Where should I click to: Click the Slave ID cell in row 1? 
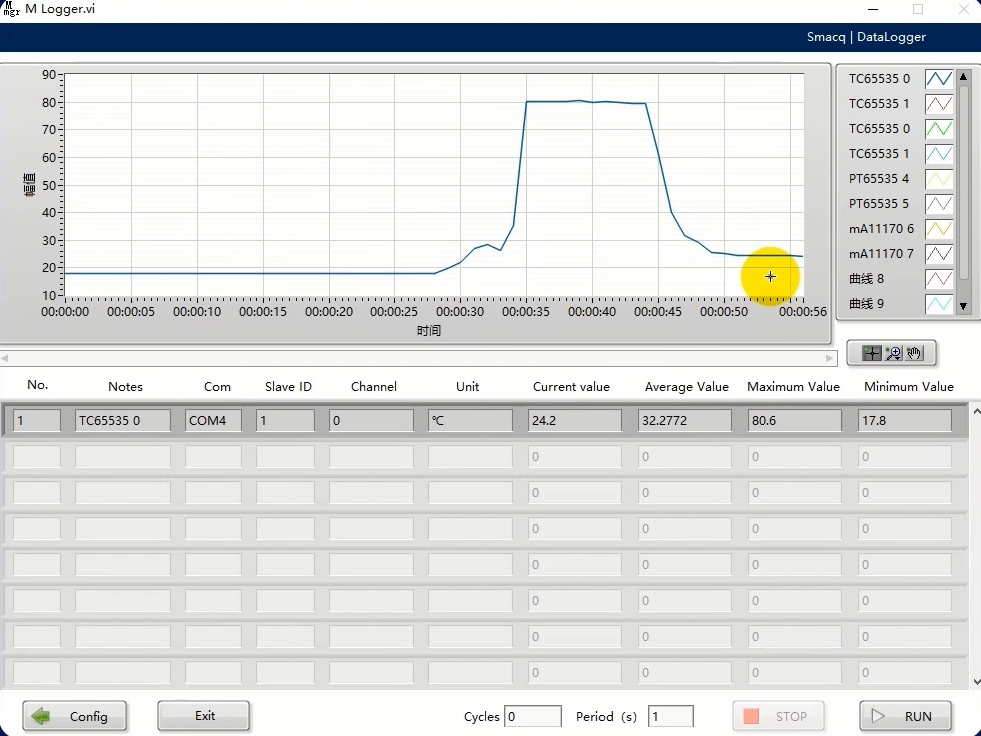(x=285, y=421)
